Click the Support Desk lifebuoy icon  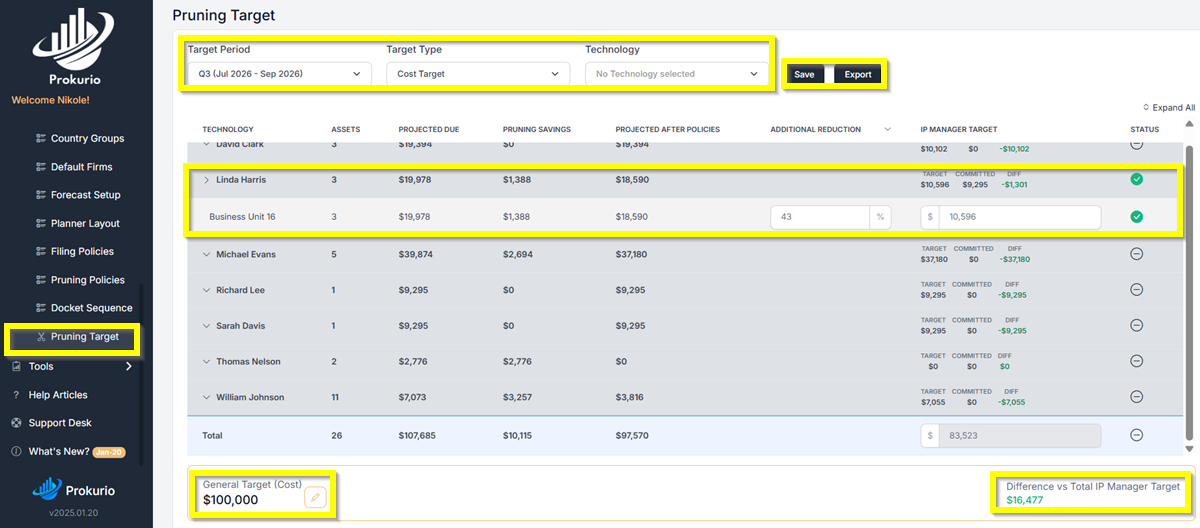(x=16, y=423)
